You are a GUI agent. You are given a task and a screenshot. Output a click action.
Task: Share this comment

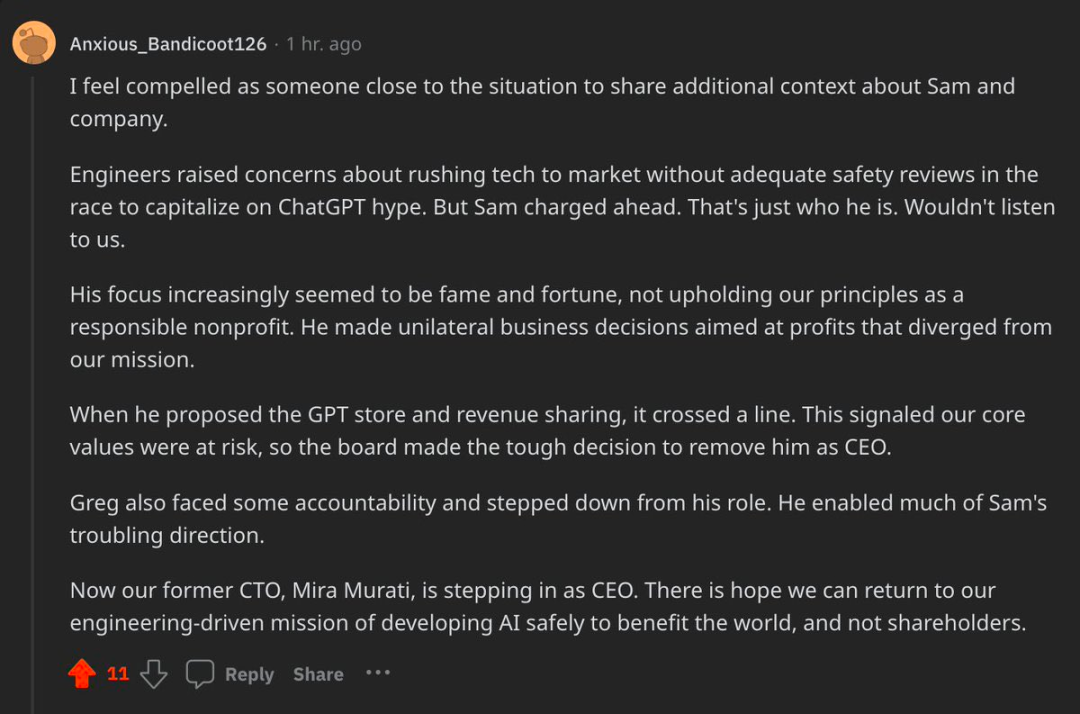click(x=318, y=675)
